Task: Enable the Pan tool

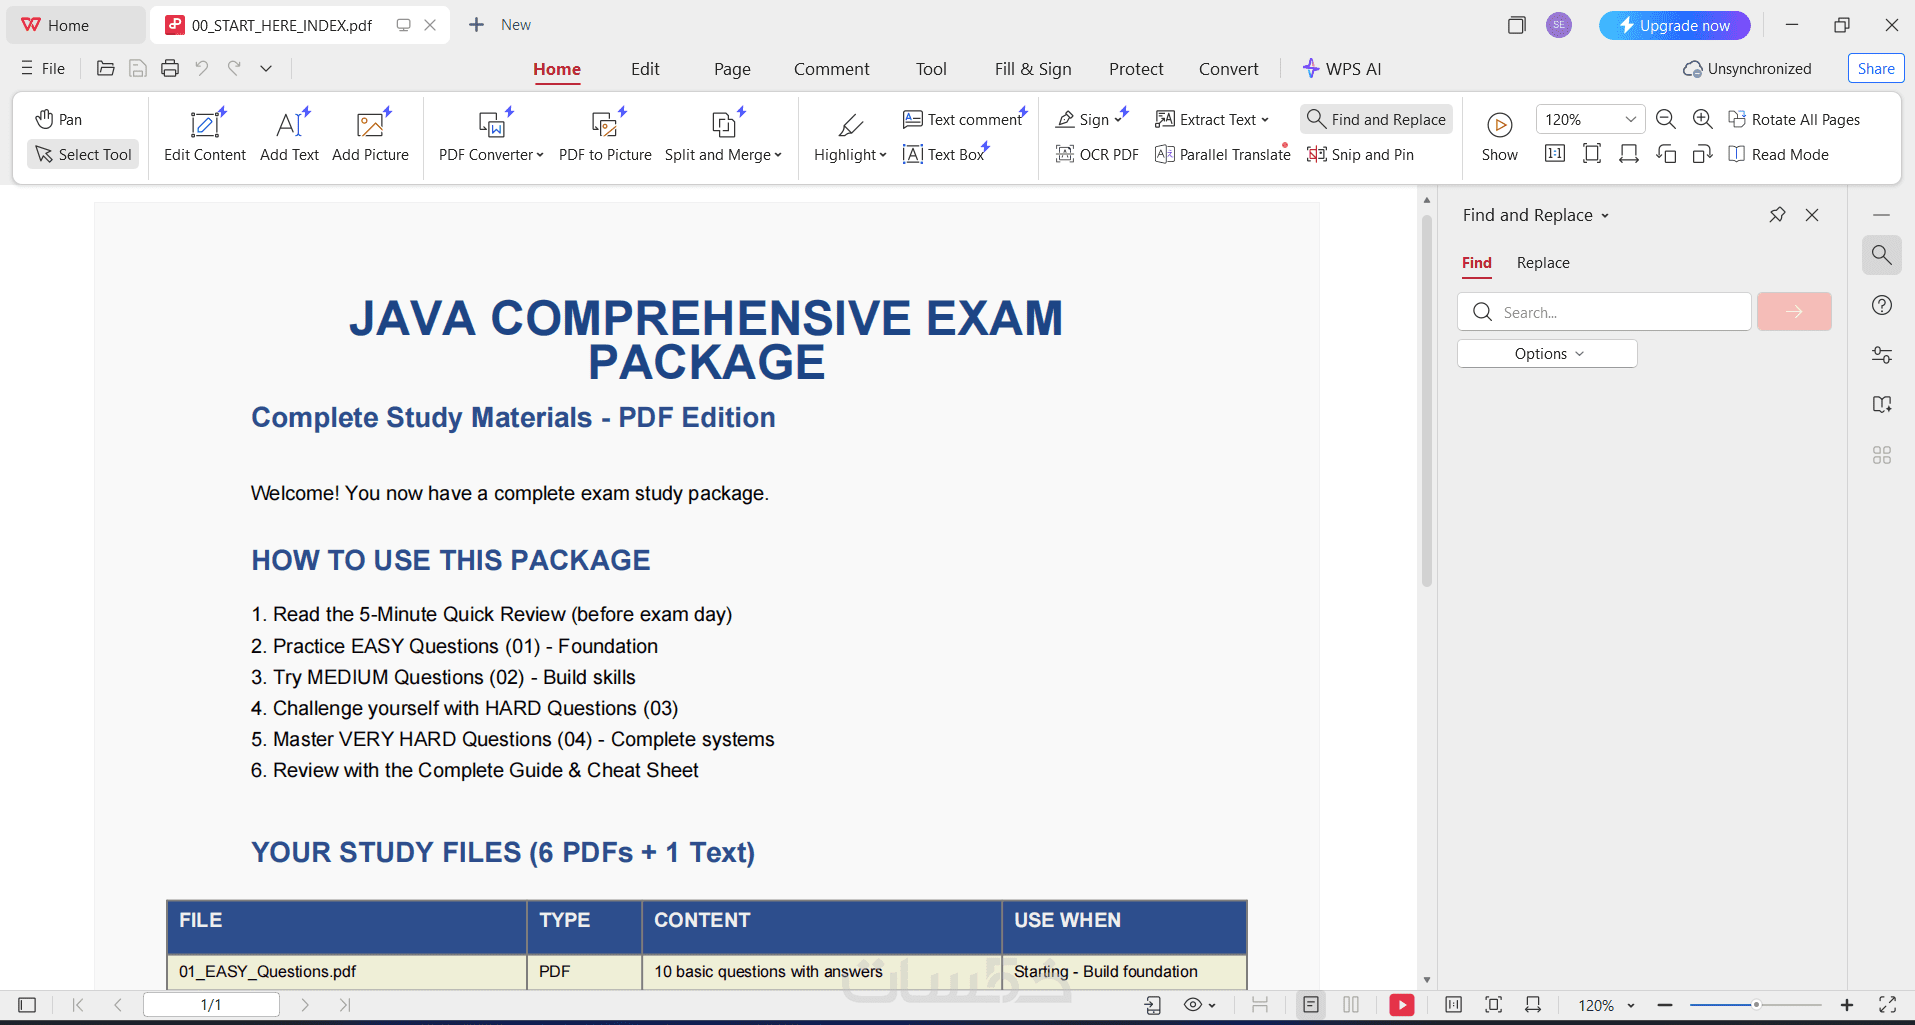Action: click(59, 119)
